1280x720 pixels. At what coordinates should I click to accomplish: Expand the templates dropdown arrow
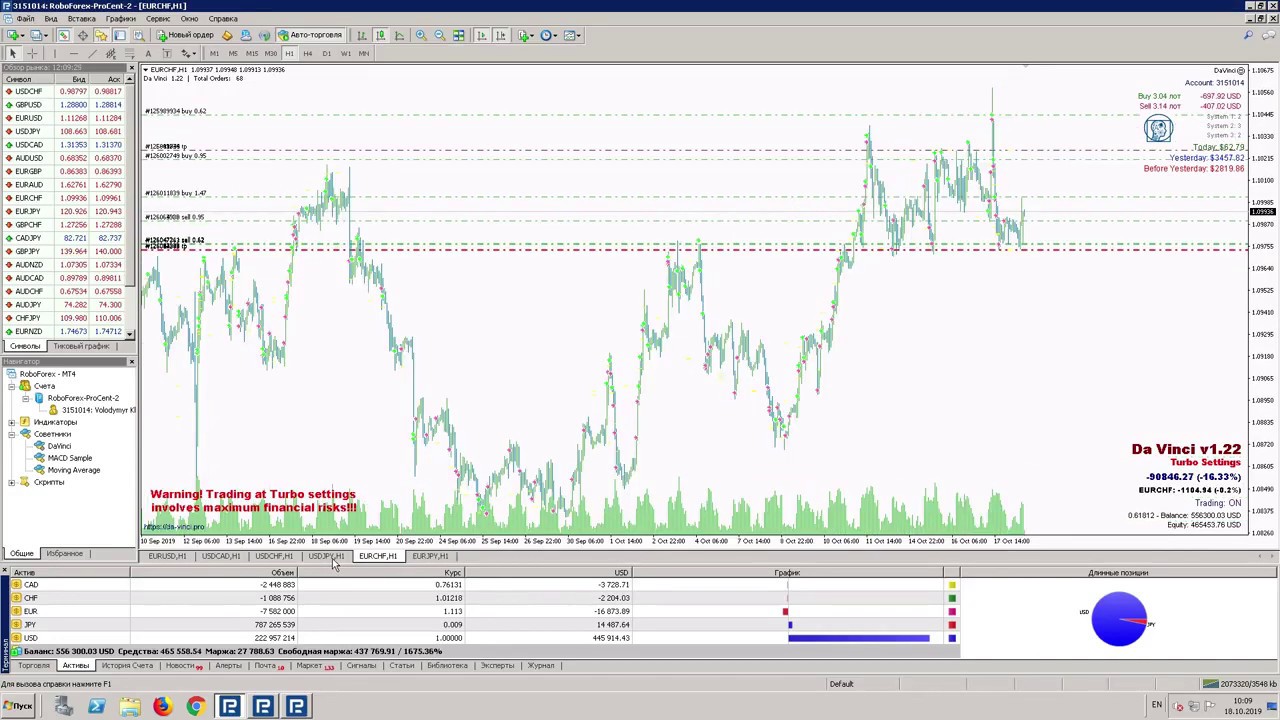[579, 35]
